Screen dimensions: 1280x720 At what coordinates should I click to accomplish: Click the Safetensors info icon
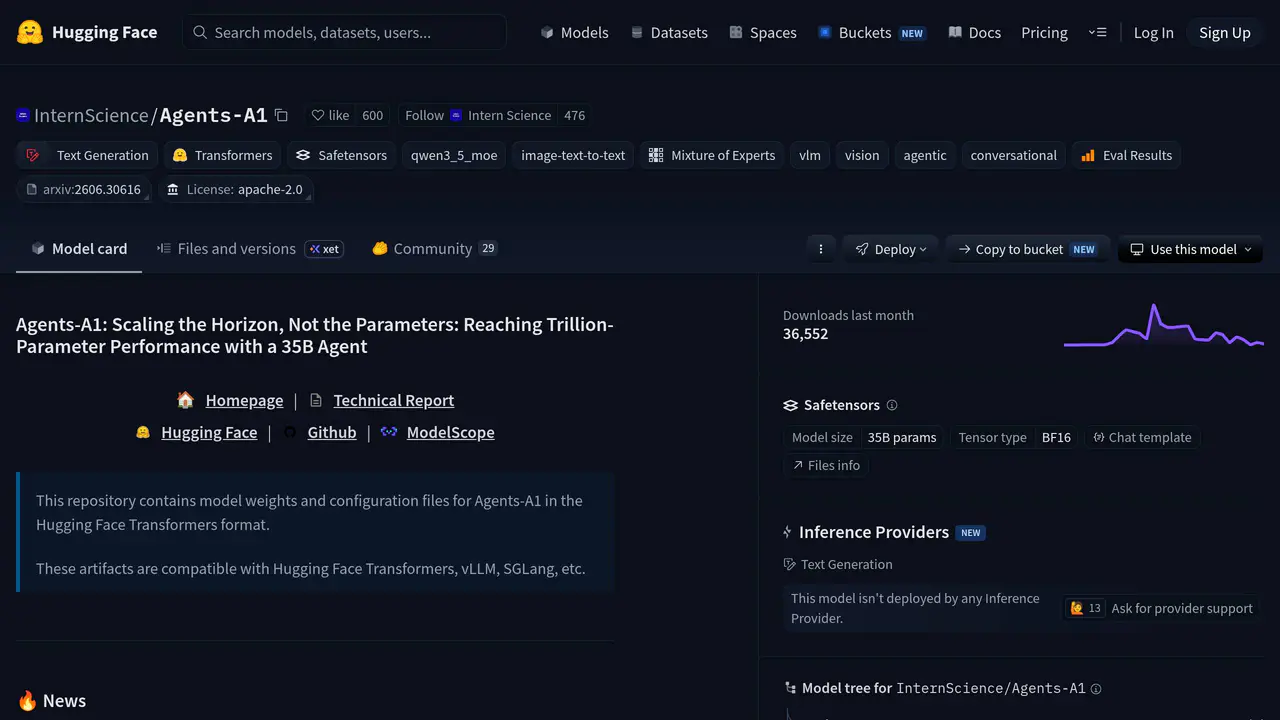(892, 405)
